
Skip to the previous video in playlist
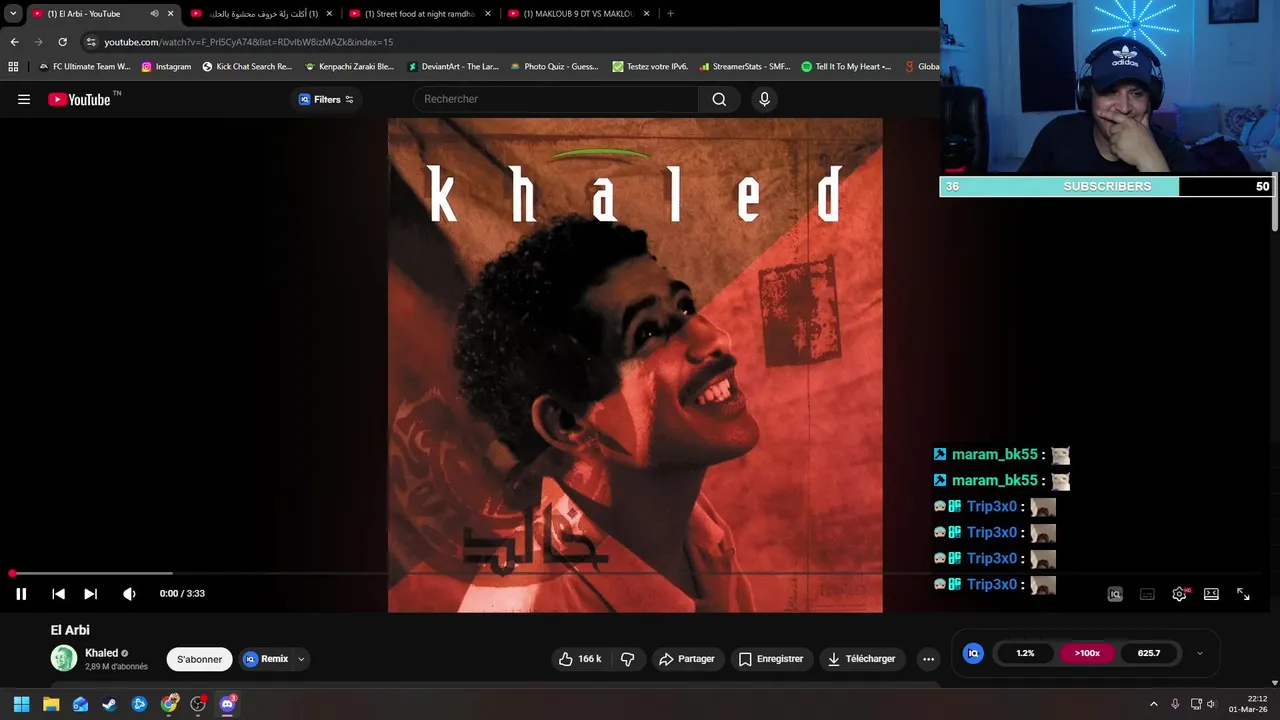point(58,594)
